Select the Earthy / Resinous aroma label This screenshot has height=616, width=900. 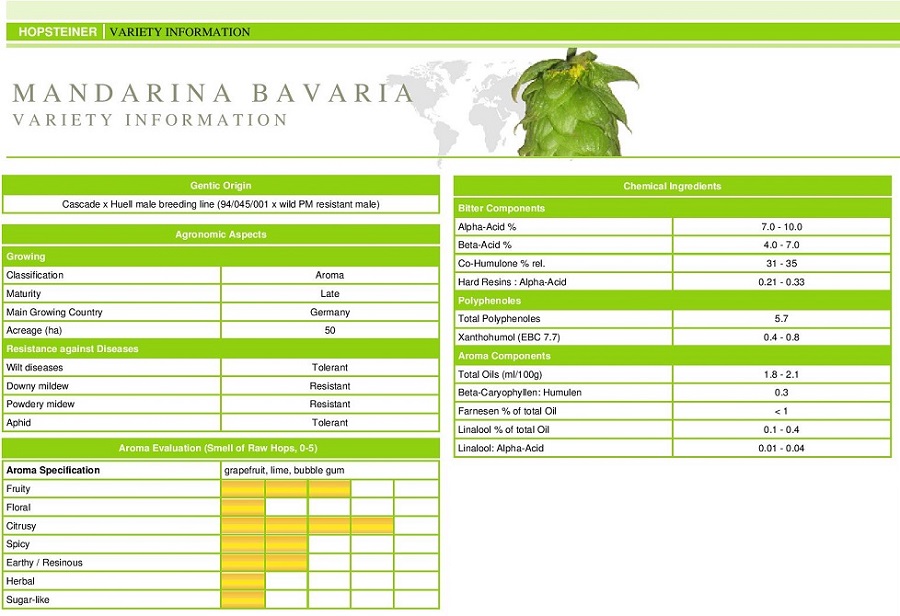[x=44, y=563]
